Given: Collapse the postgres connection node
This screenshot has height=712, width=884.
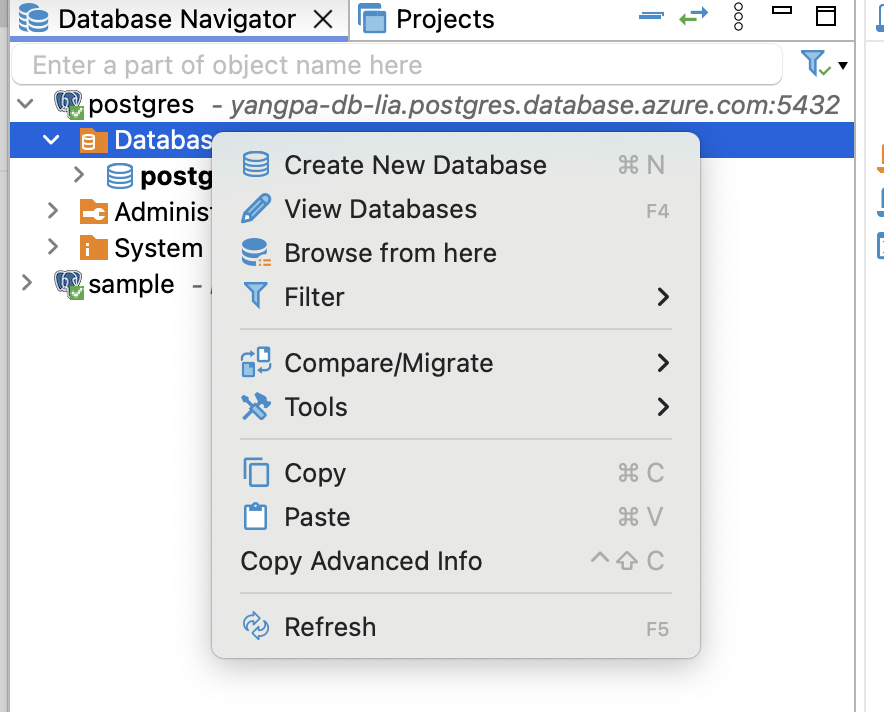Looking at the screenshot, I should (x=25, y=104).
